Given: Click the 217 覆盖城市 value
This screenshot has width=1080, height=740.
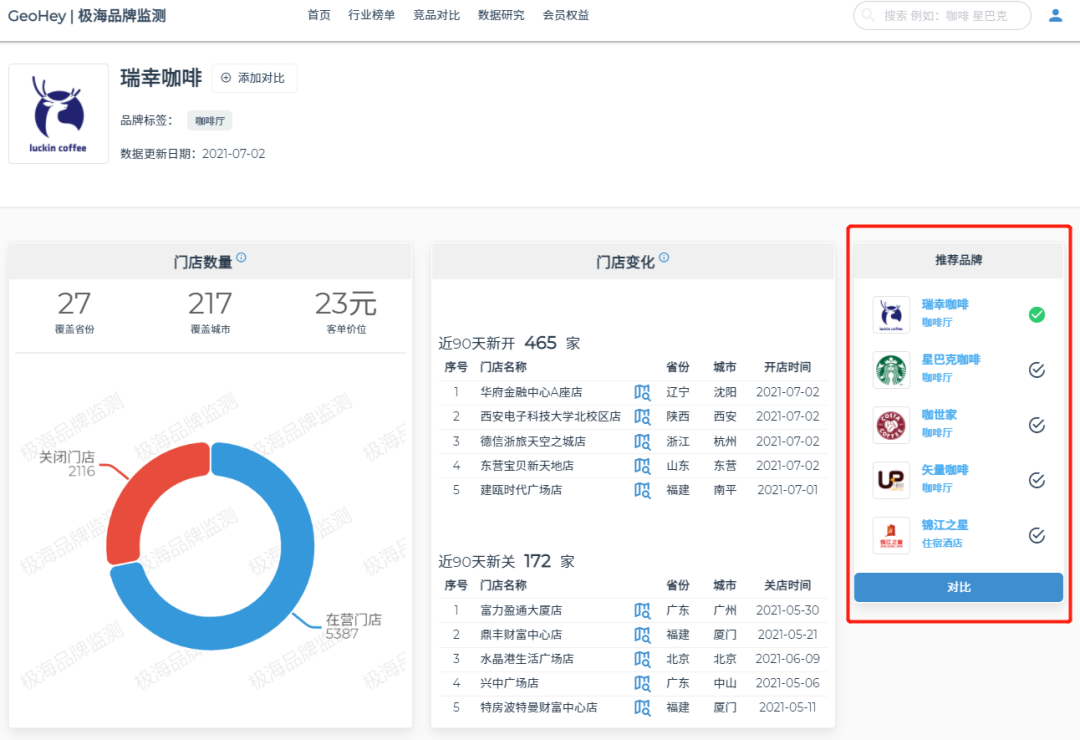Looking at the screenshot, I should [x=210, y=303].
